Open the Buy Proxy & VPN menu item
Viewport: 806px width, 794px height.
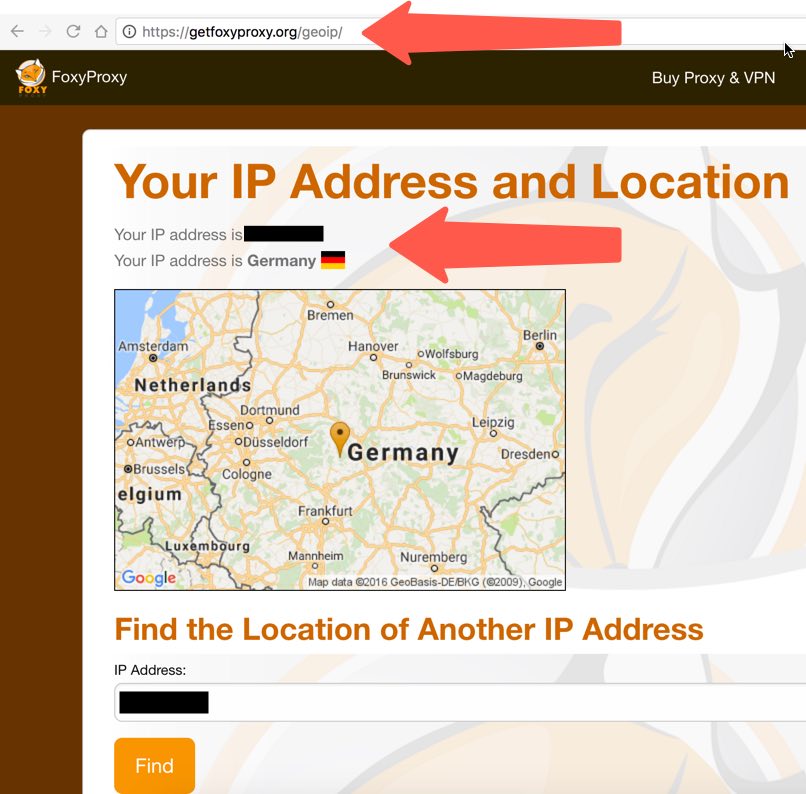pyautogui.click(x=713, y=78)
